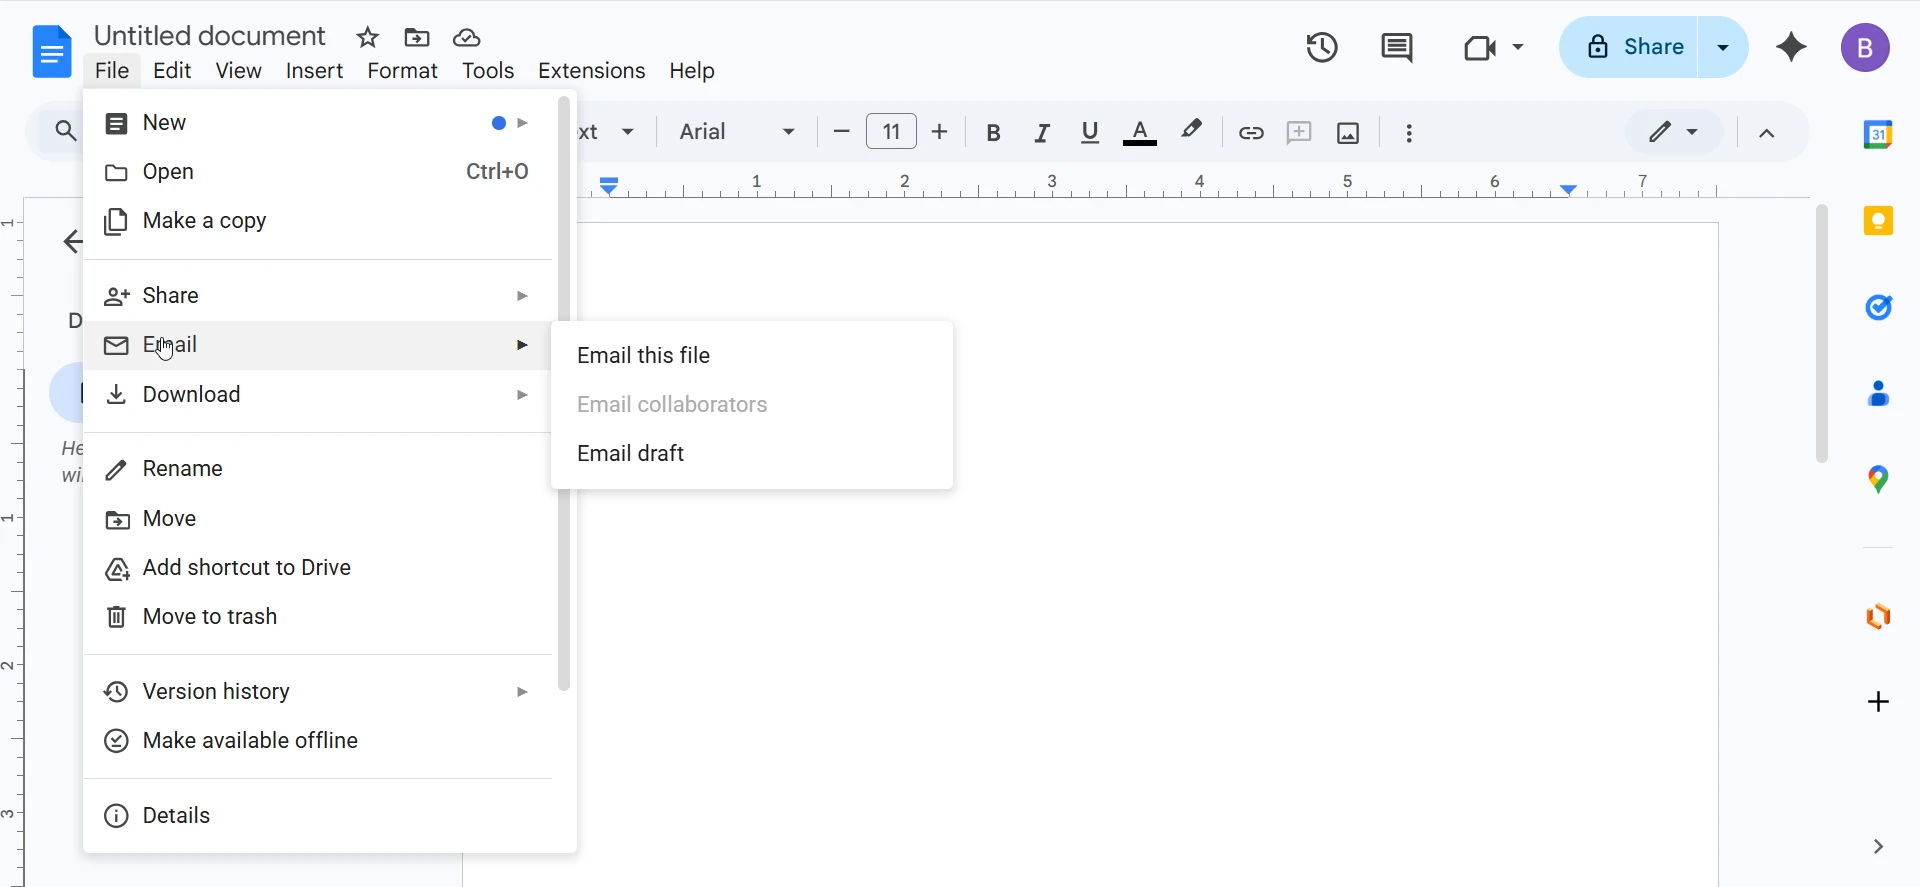The width and height of the screenshot is (1920, 887).
Task: Check the cloud saved status icon
Action: tap(467, 38)
